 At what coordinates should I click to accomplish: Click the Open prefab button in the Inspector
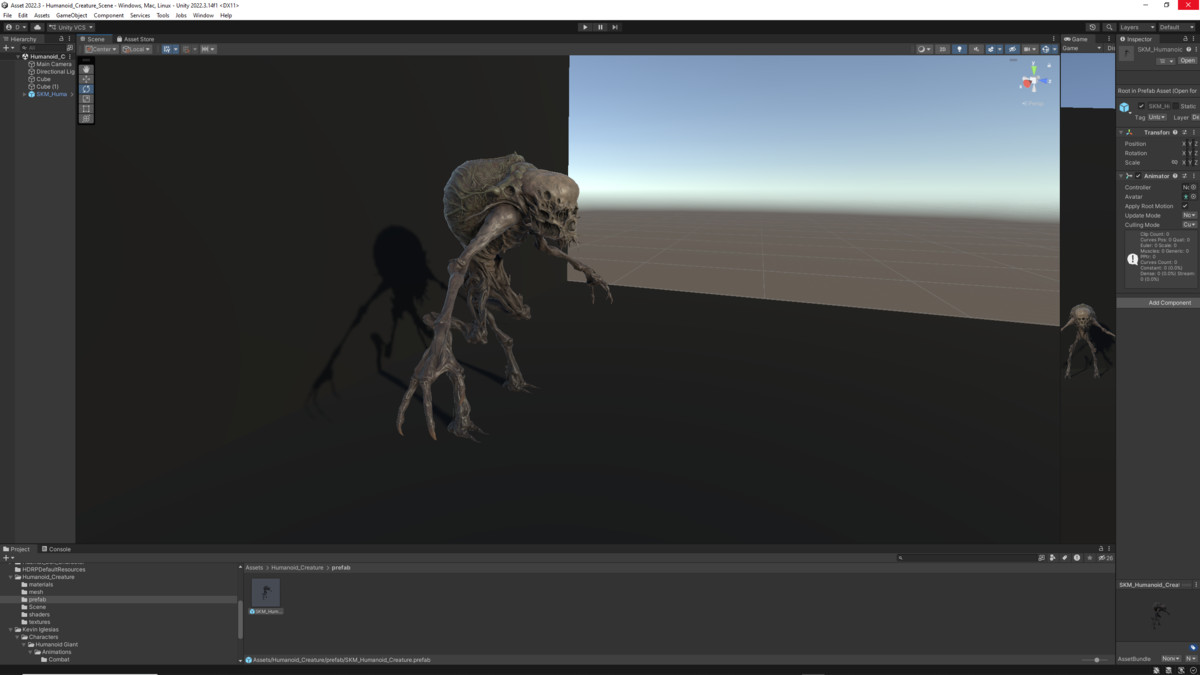1187,60
